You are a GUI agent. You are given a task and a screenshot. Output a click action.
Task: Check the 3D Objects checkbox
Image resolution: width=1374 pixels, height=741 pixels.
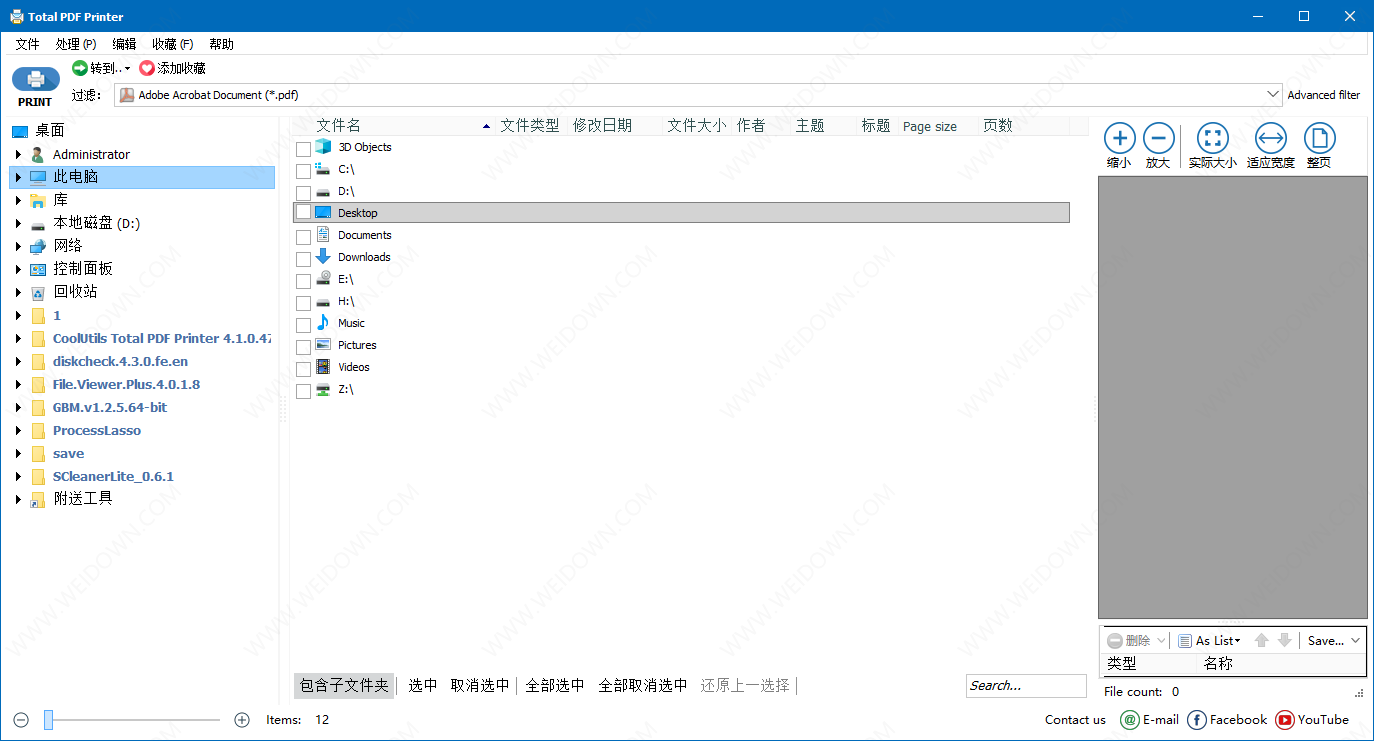pos(304,149)
